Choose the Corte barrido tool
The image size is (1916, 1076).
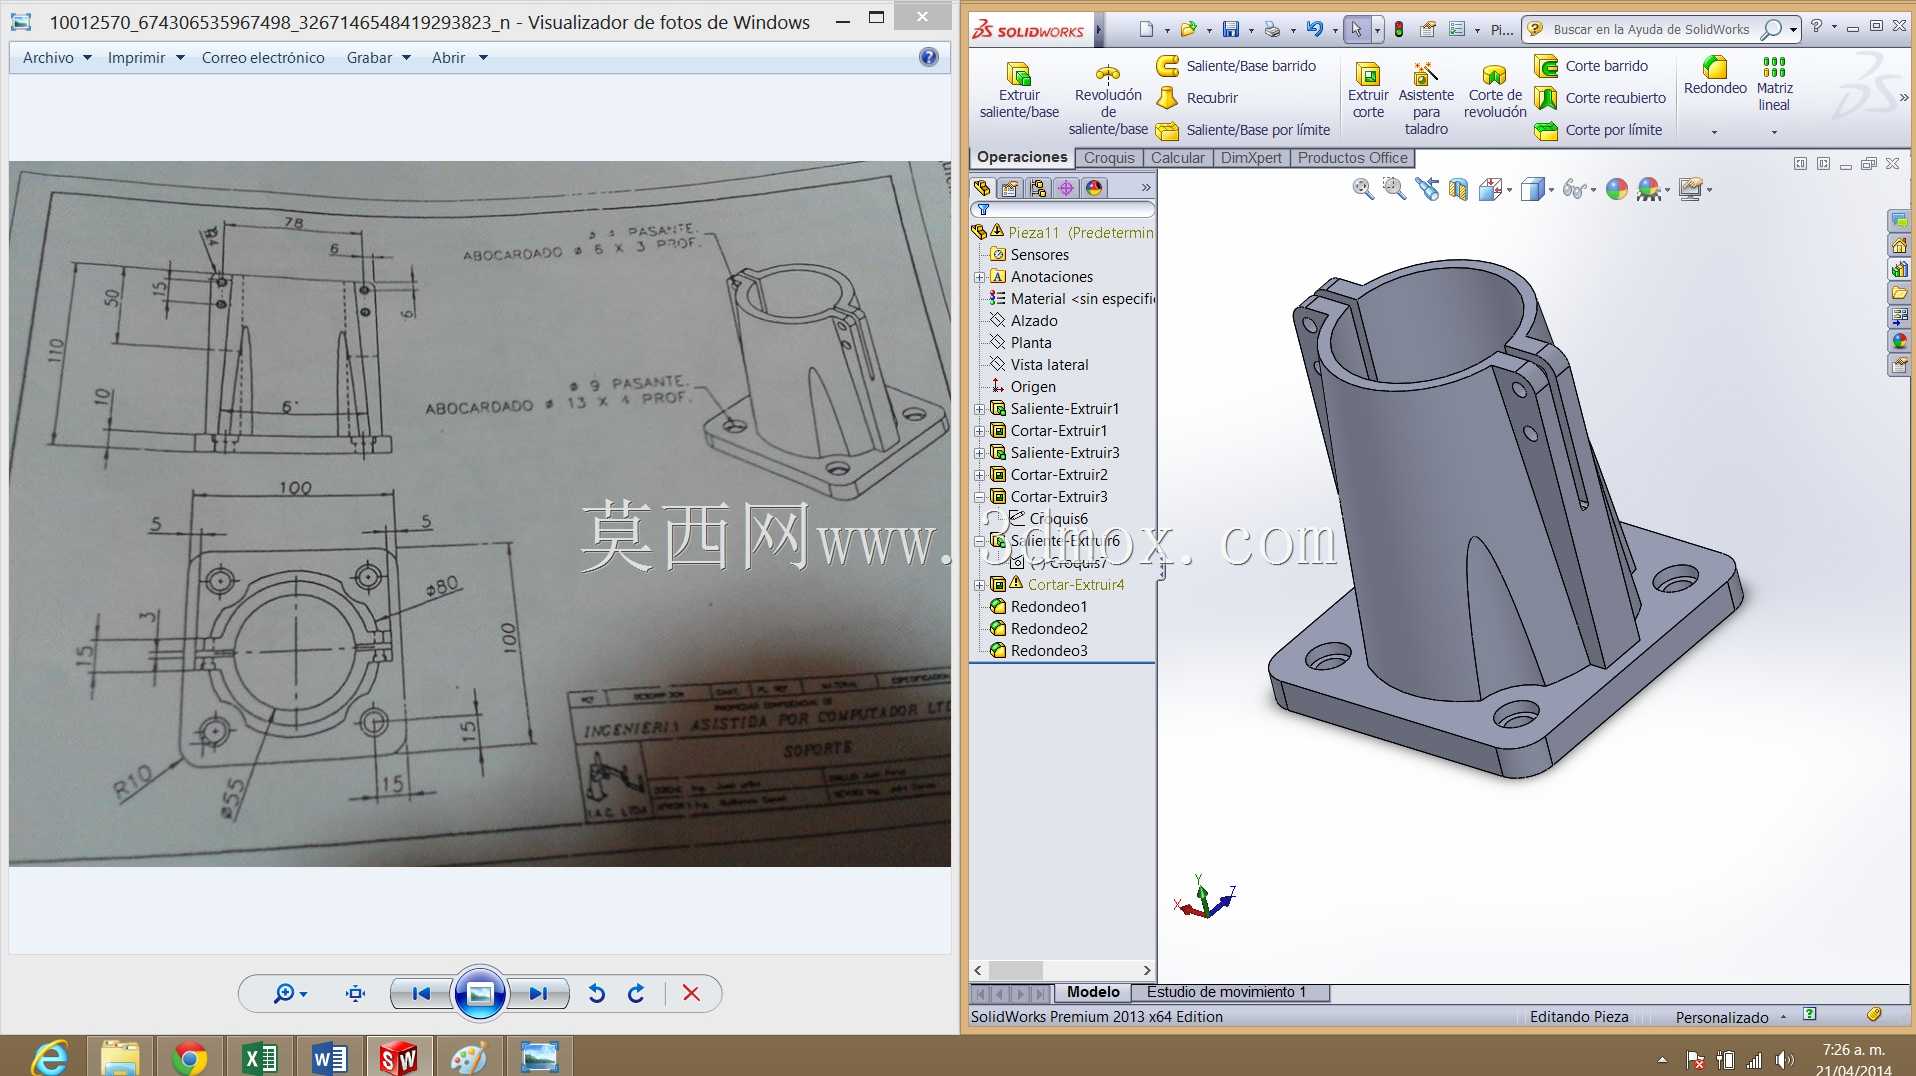click(x=1591, y=66)
